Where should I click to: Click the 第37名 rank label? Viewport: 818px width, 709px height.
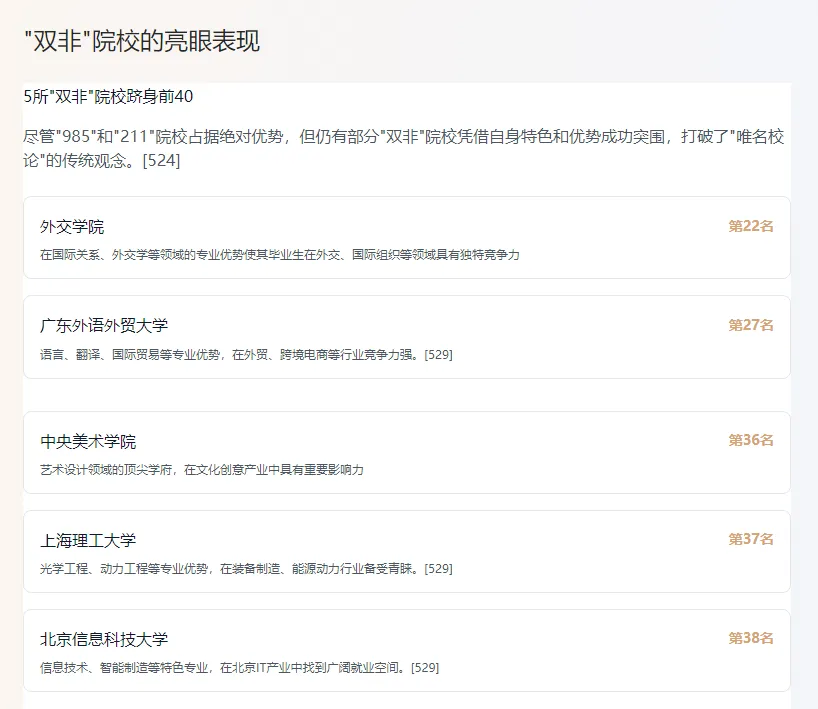[x=751, y=539]
